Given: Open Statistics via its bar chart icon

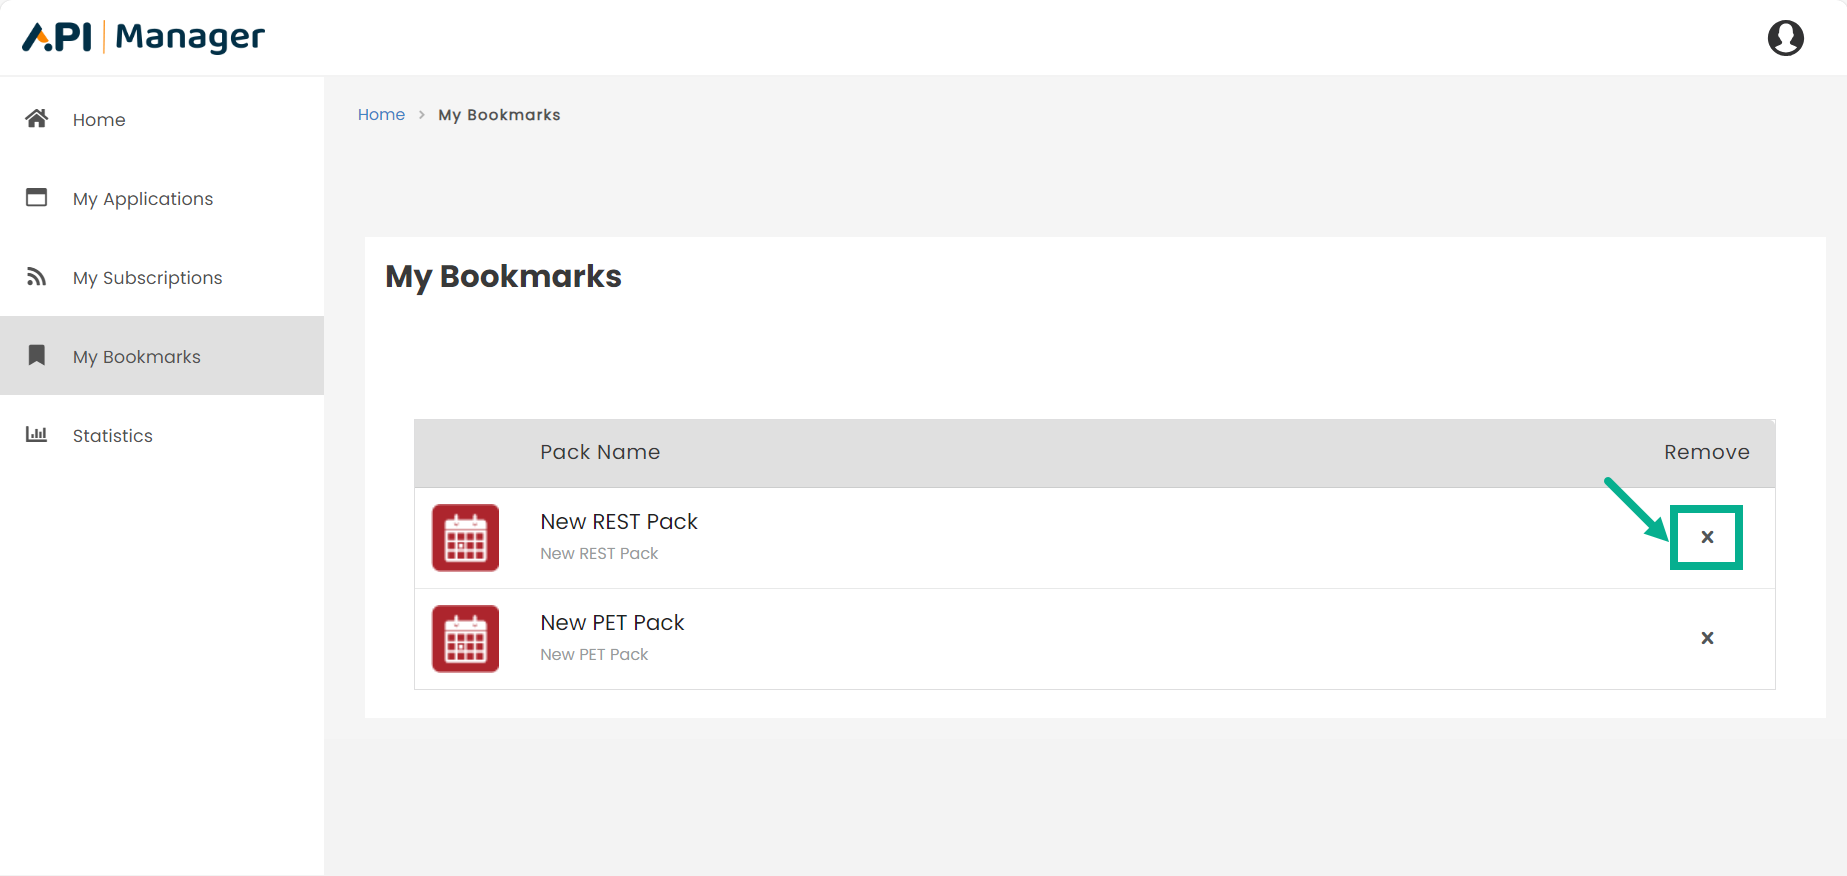Looking at the screenshot, I should [x=36, y=434].
